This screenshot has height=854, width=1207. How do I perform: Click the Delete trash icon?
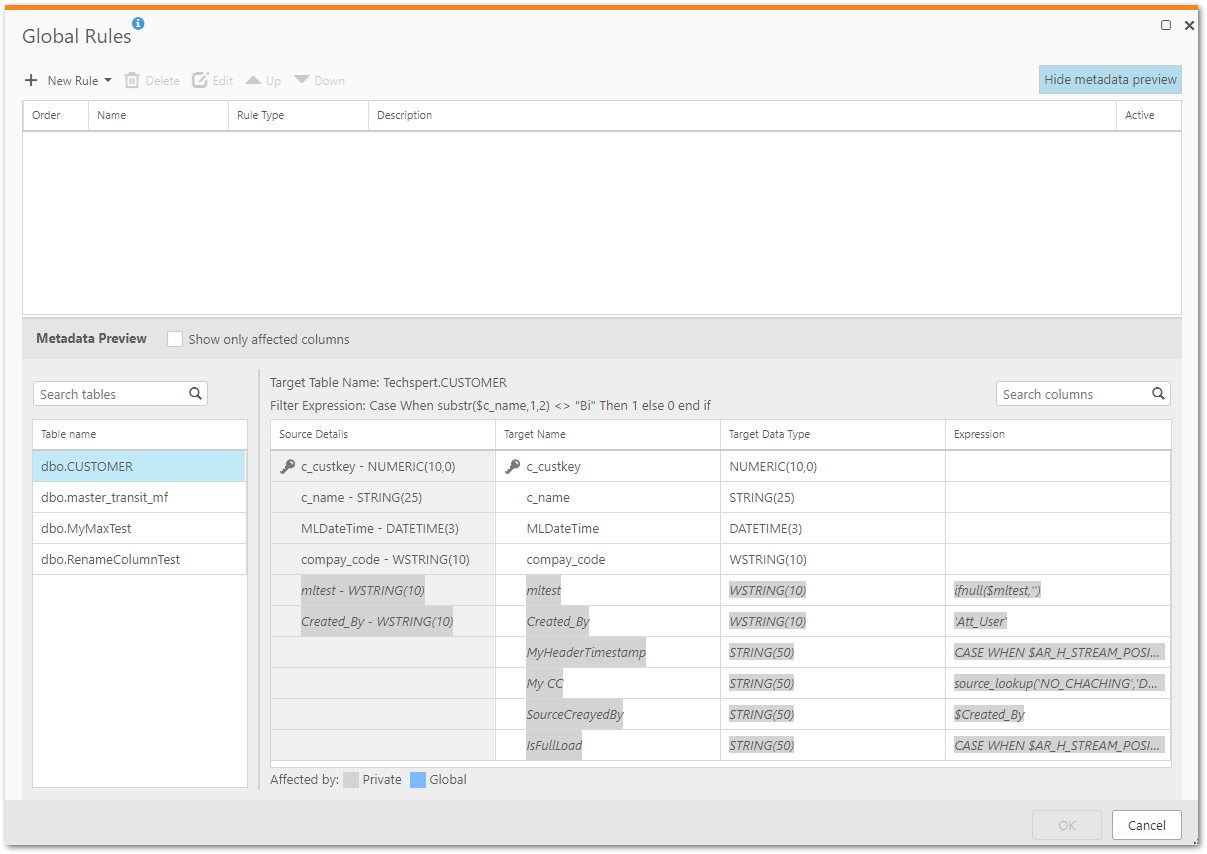132,81
